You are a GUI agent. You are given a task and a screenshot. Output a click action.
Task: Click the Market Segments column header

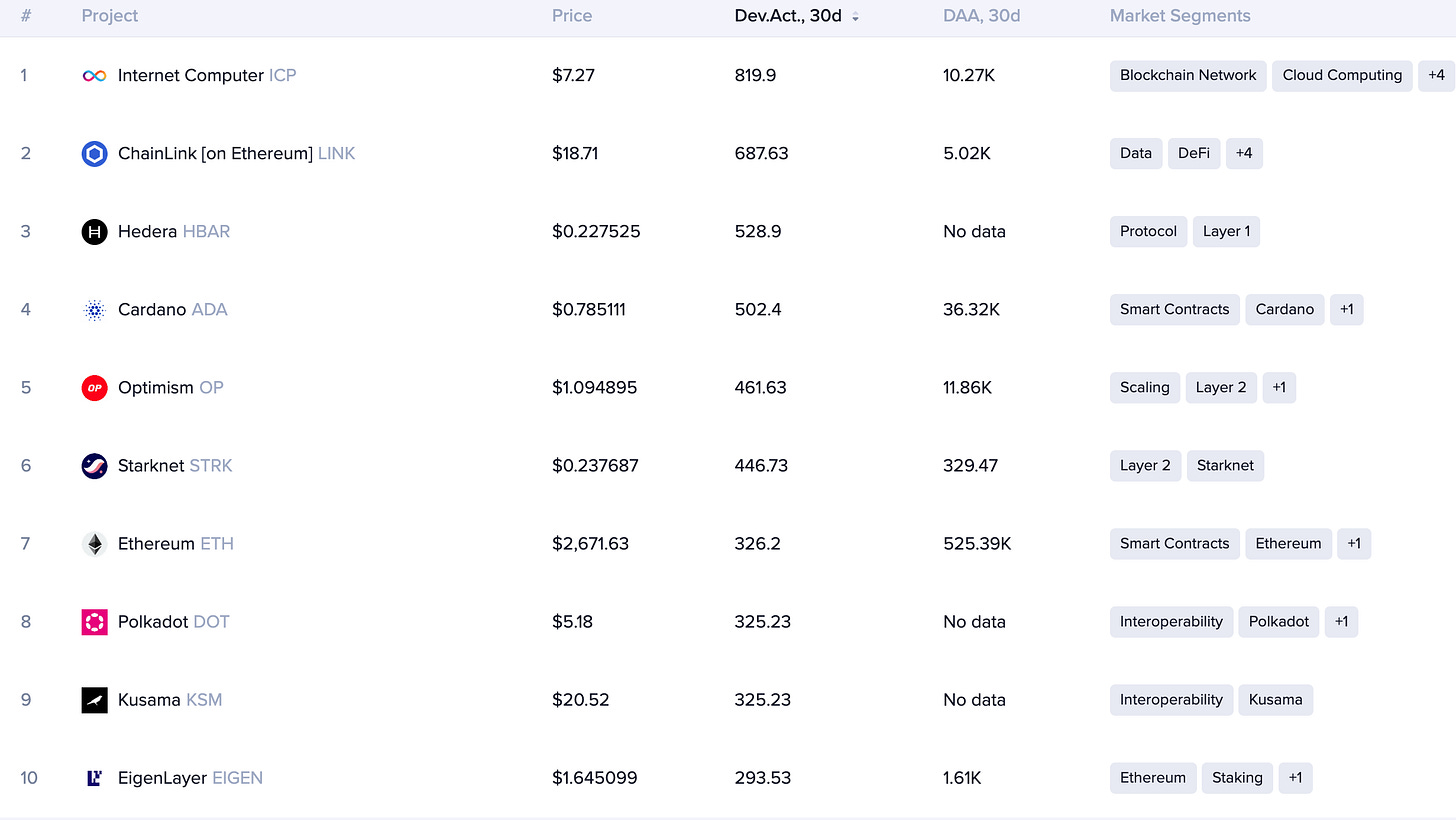pyautogui.click(x=1180, y=16)
